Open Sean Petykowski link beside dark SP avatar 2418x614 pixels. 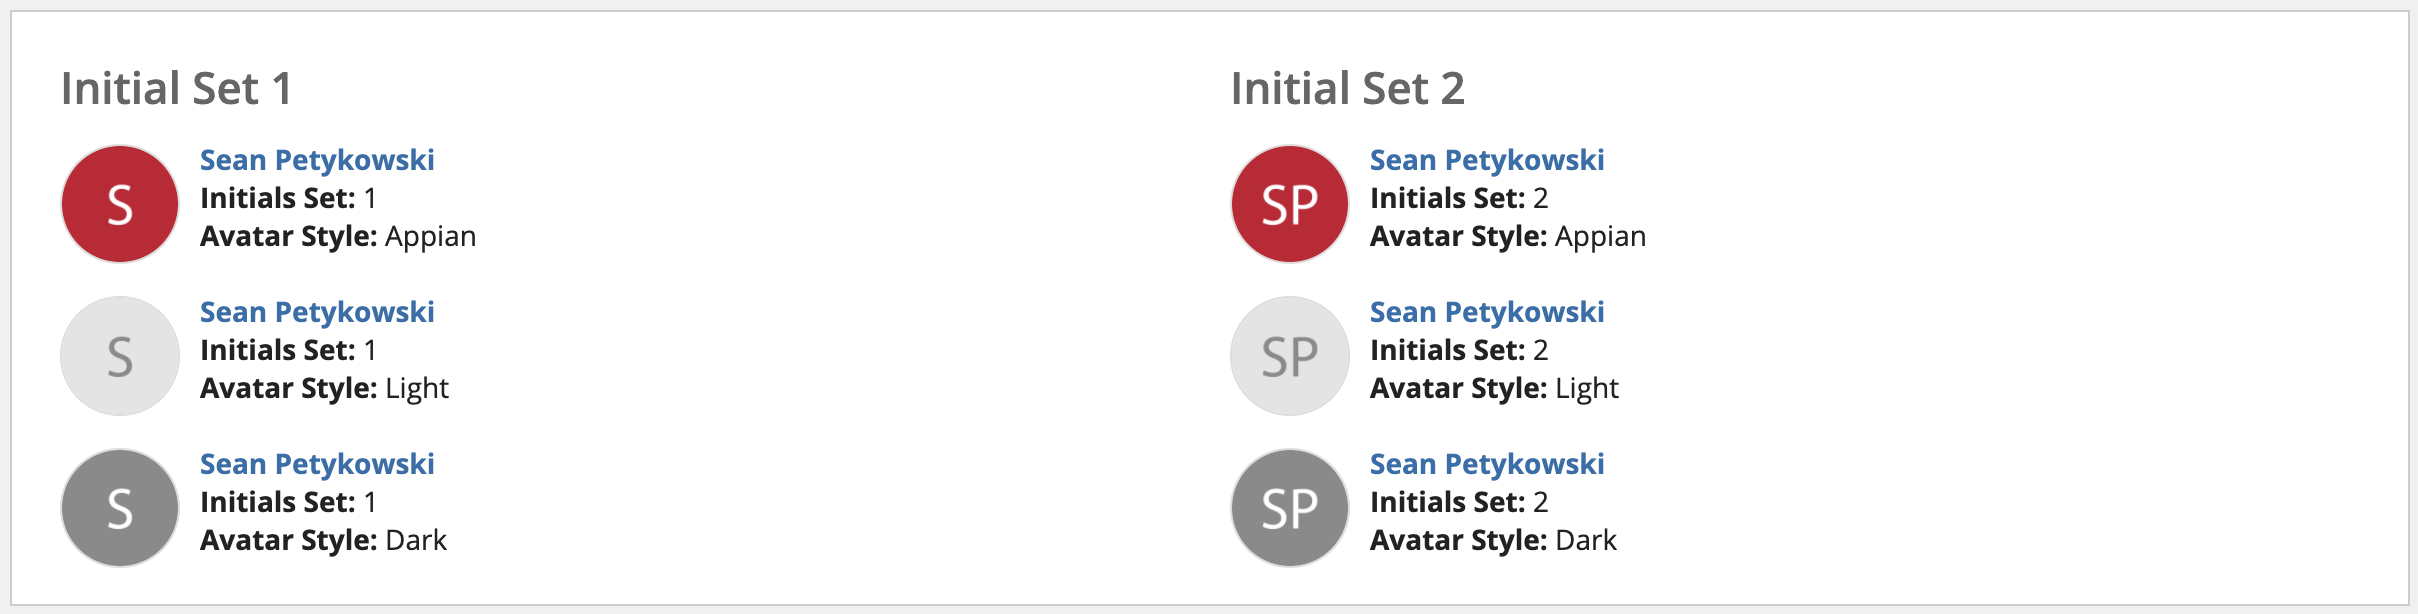1487,464
